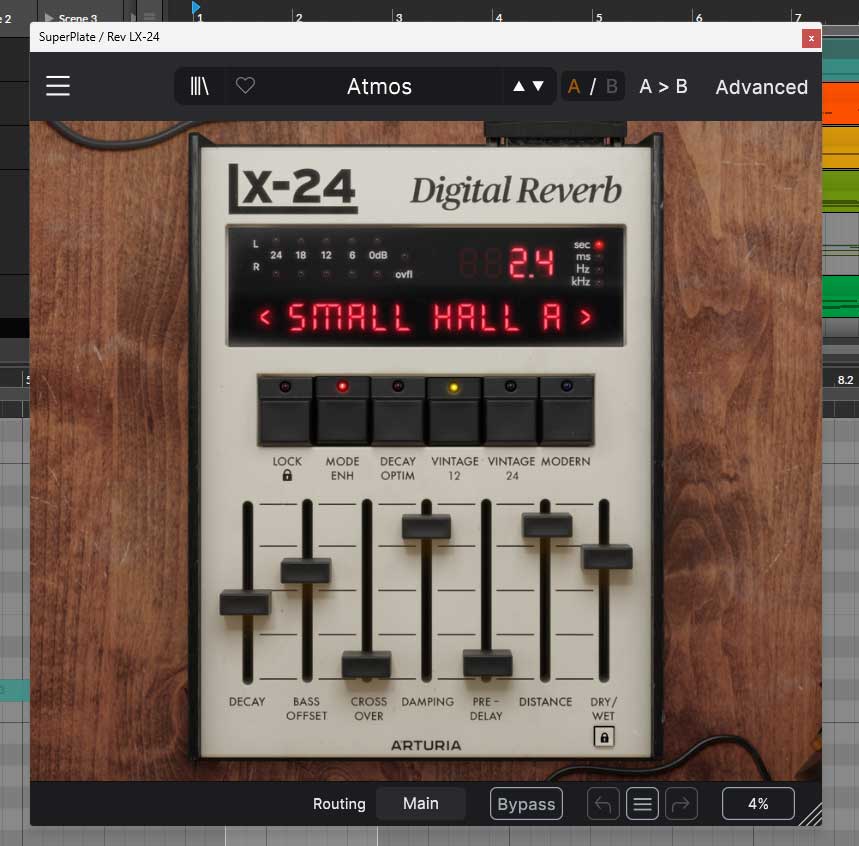Click the blue playhead marker in DAW timeline
Viewport: 859px width, 846px height.
tap(196, 7)
